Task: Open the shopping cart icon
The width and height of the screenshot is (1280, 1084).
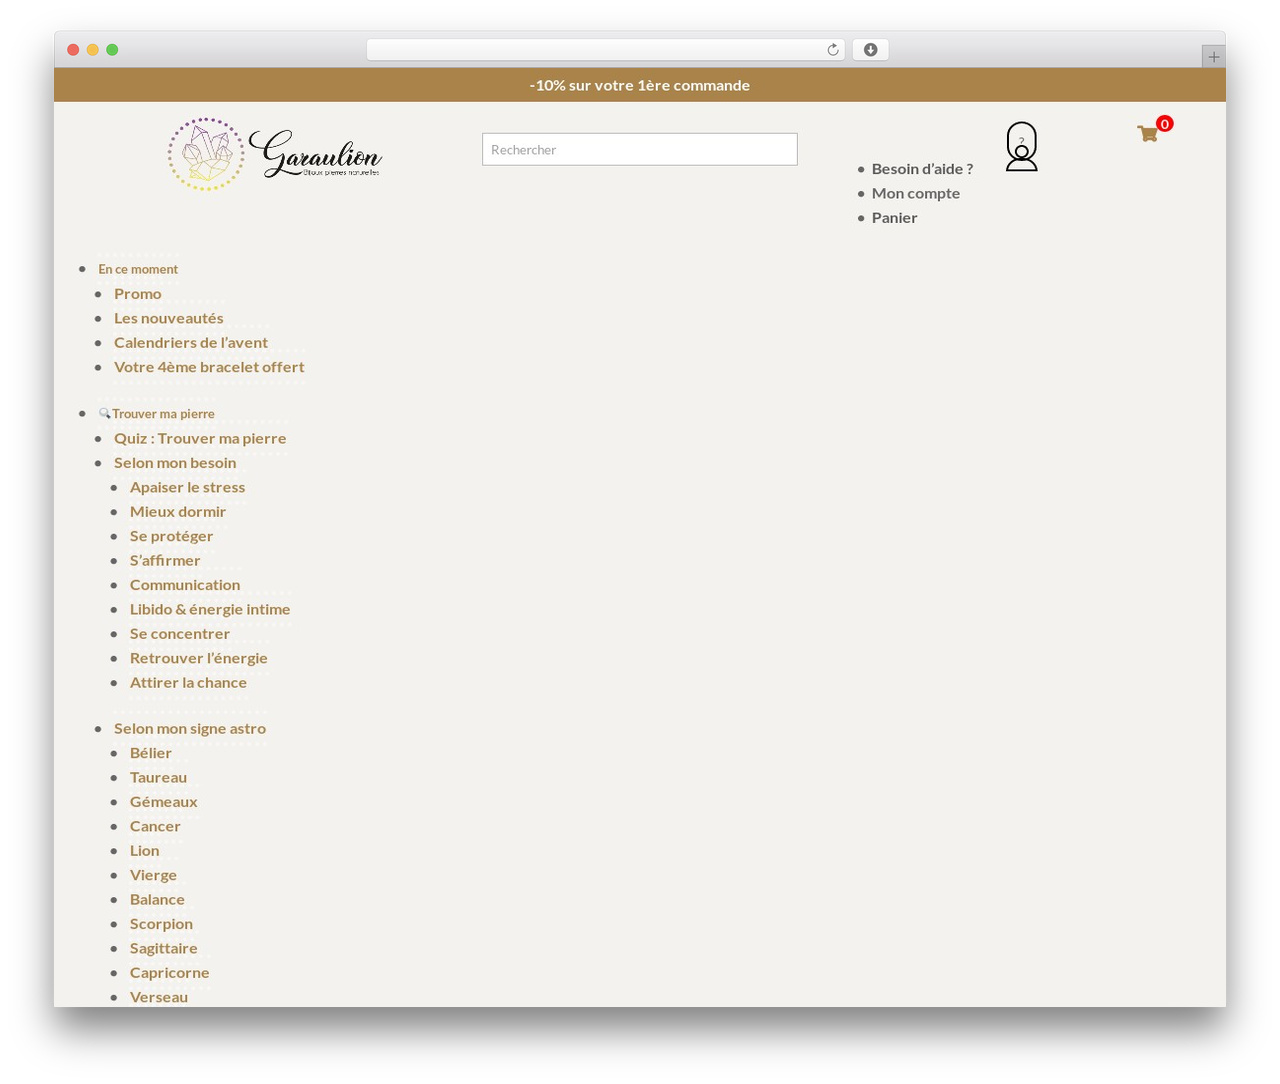Action: [1147, 133]
